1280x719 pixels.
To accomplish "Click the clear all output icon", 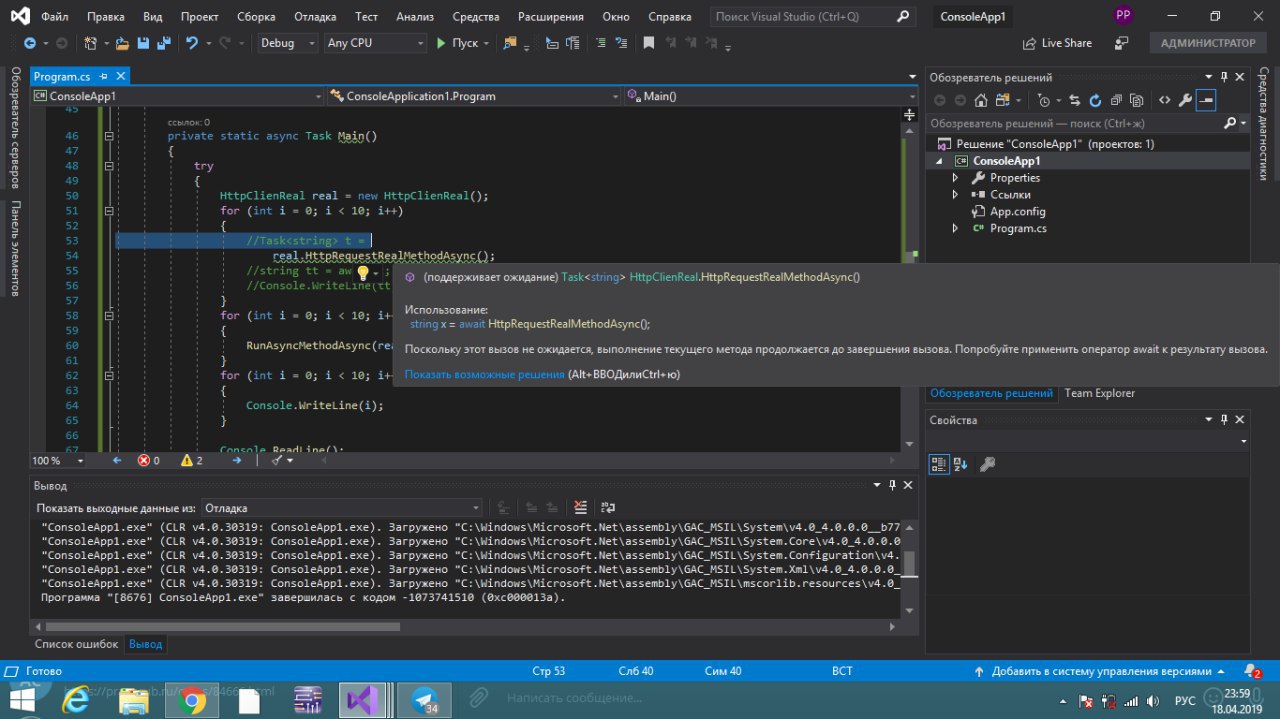I will [580, 508].
